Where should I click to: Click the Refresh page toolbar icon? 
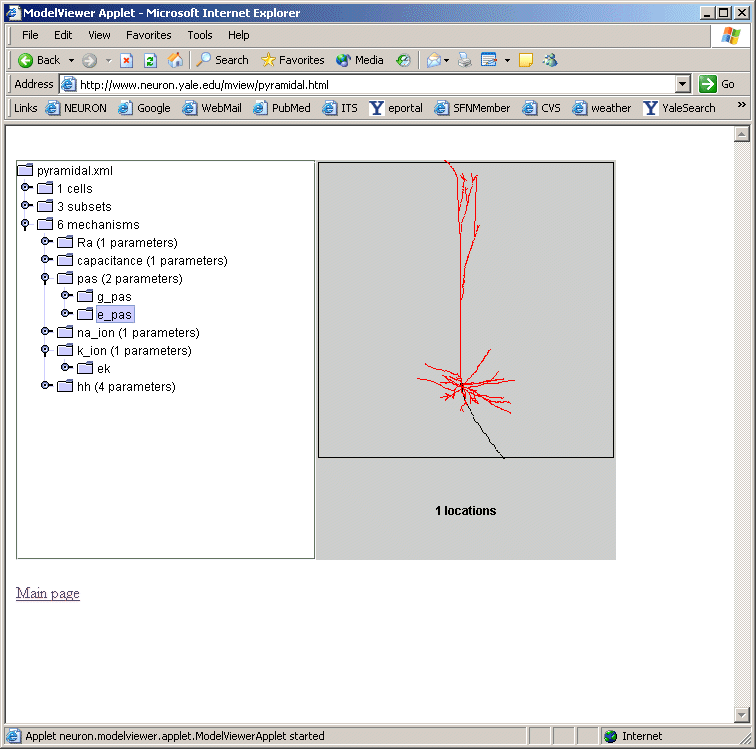[x=150, y=60]
